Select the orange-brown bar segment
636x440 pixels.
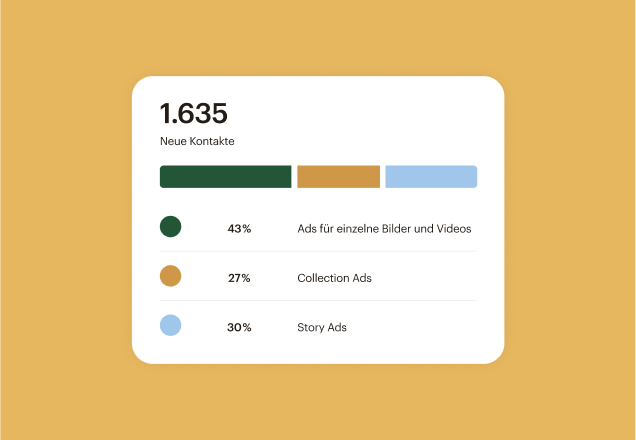[339, 177]
